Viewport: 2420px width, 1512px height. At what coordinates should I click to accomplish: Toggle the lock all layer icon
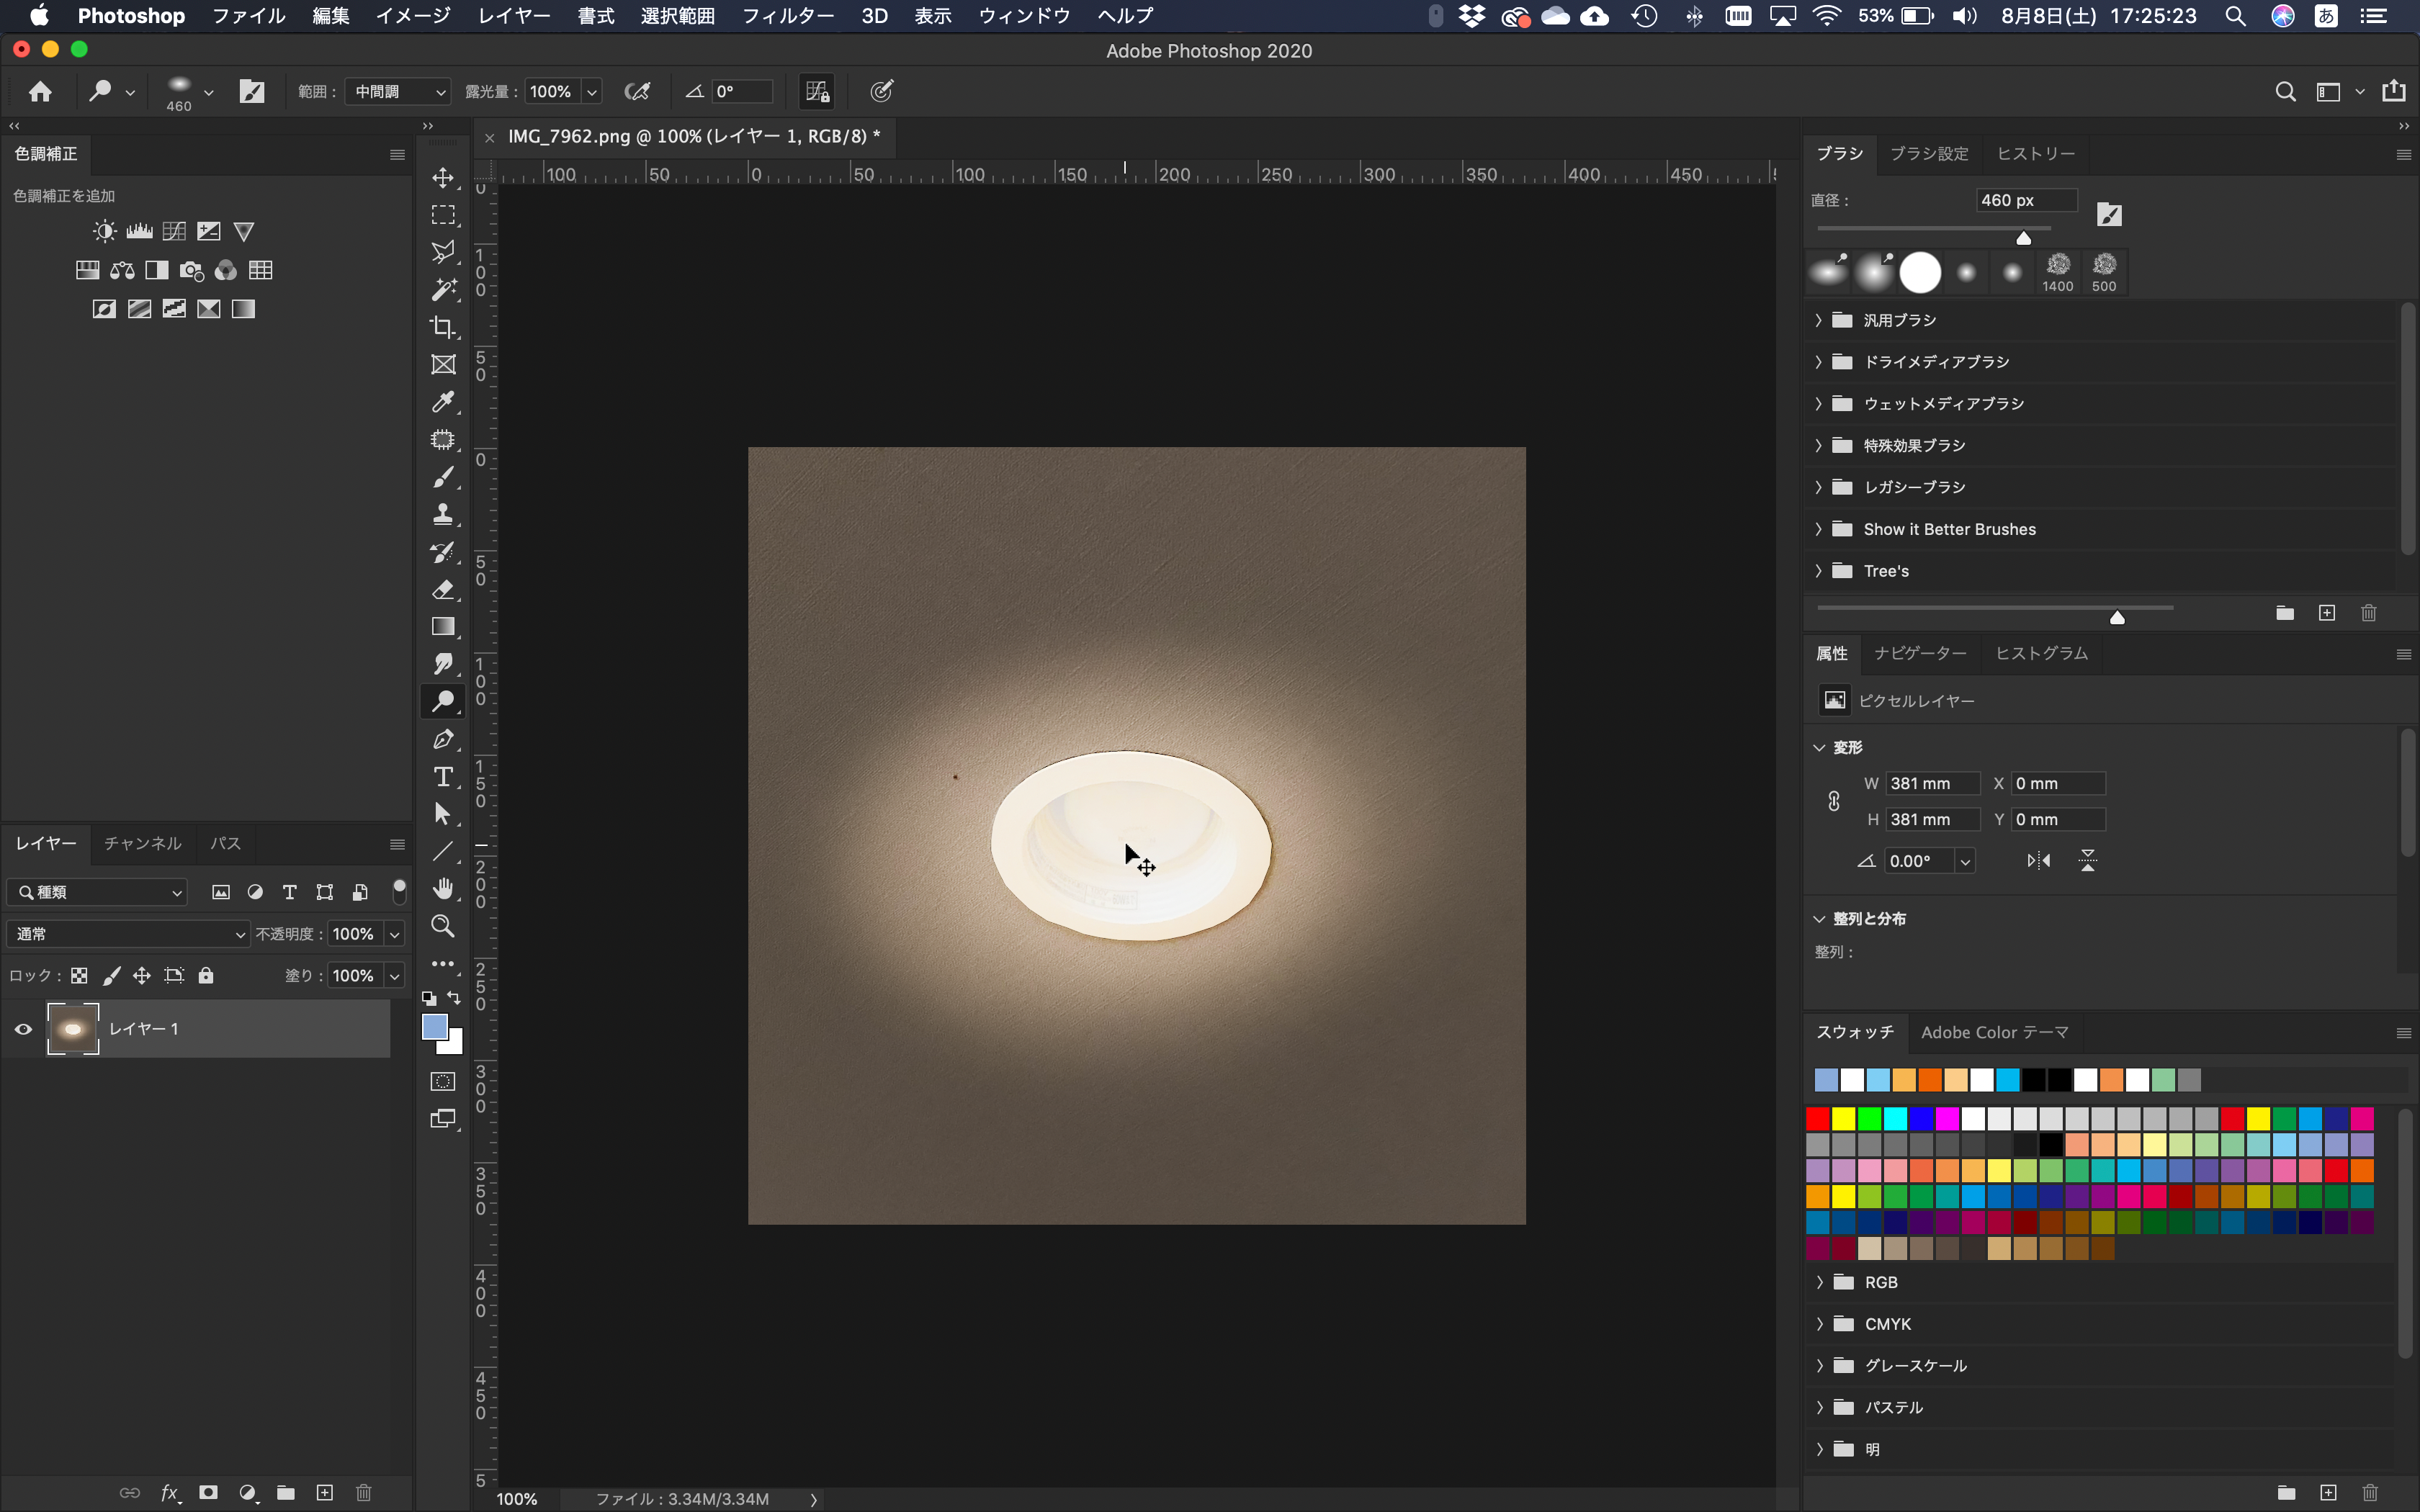(206, 975)
